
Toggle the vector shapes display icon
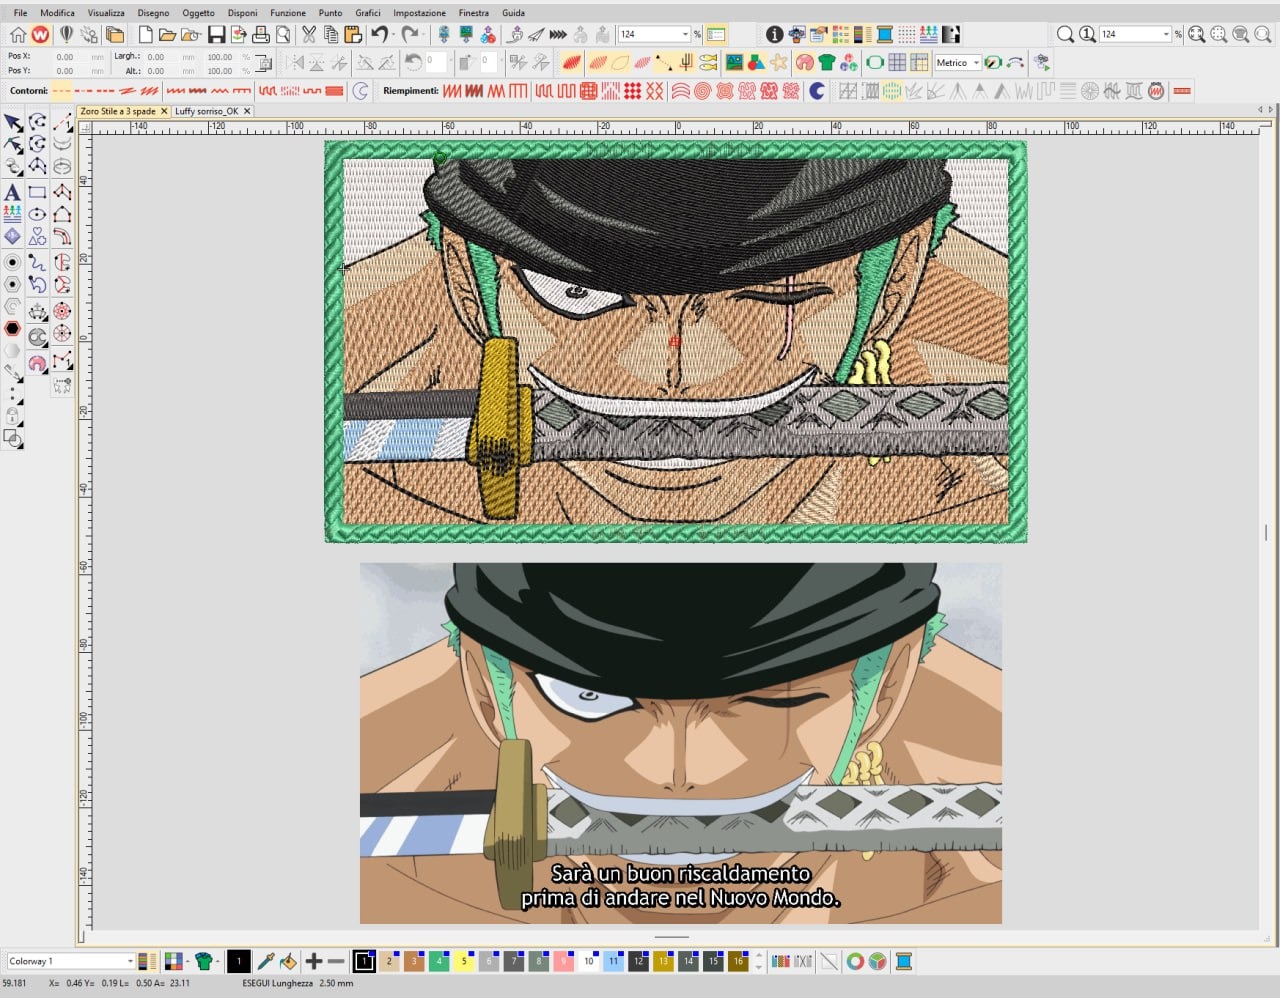(756, 63)
